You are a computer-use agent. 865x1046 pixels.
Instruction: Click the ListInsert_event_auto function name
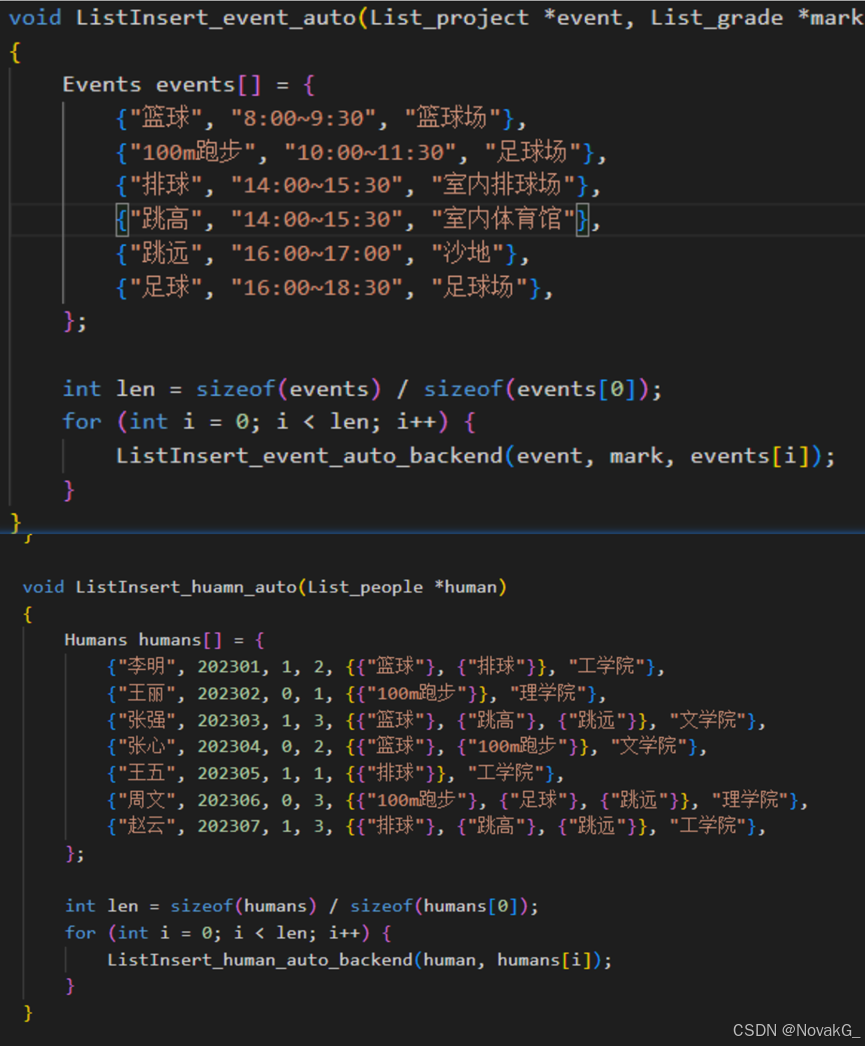215,17
